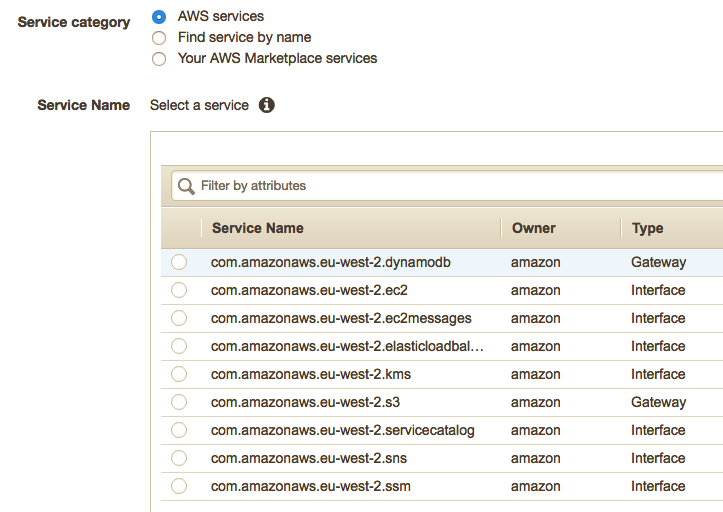Select radio for eu-west-2.ec2 service

[179, 290]
